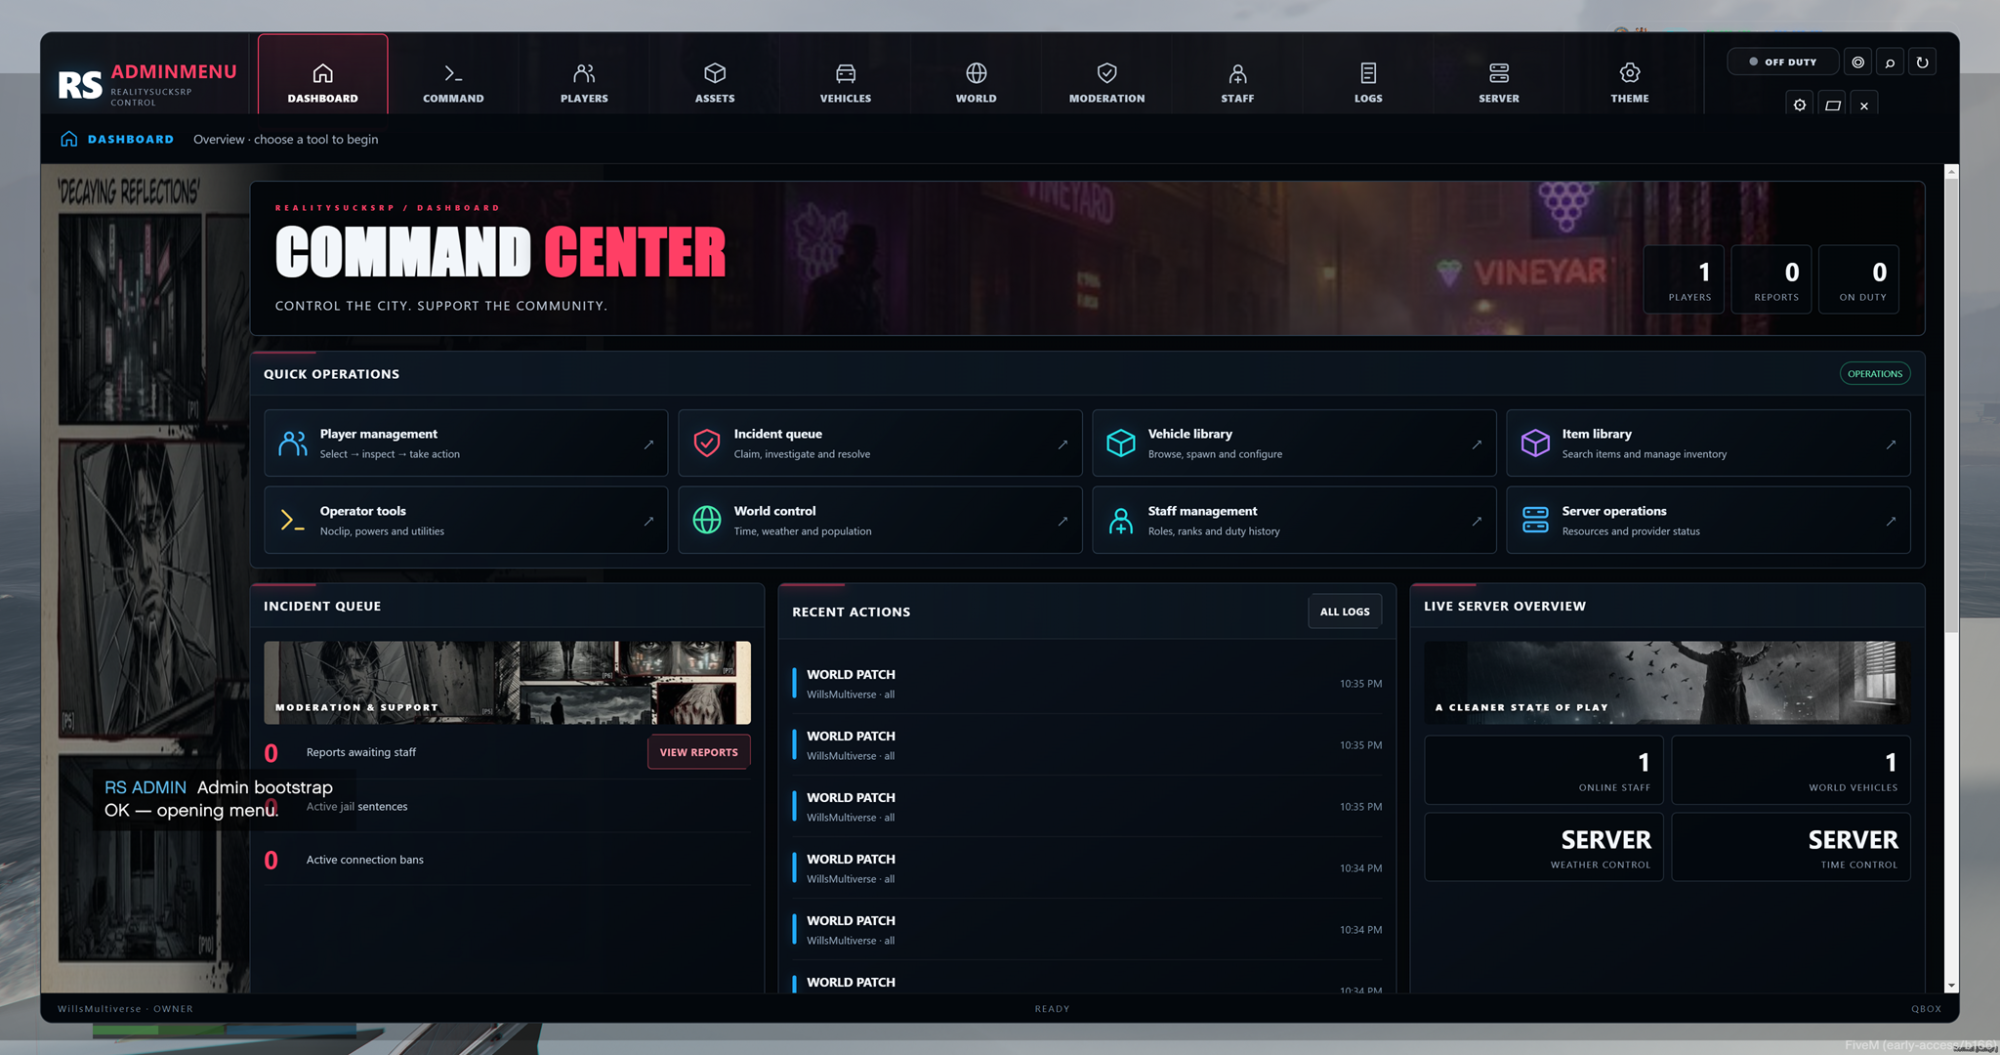Open the Players tab
2000x1055 pixels.
(x=584, y=82)
